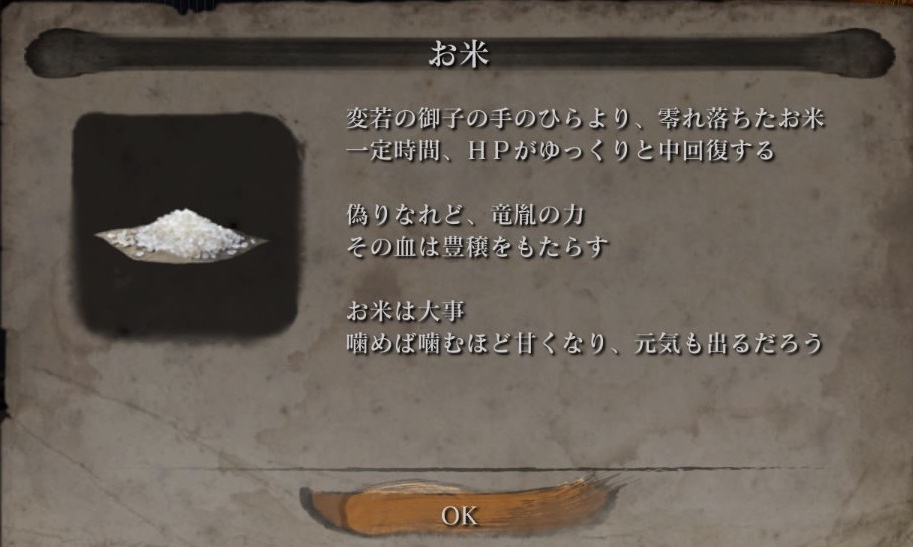Image resolution: width=913 pixels, height=547 pixels.
Task: Select the お米 title text
Action: click(459, 54)
